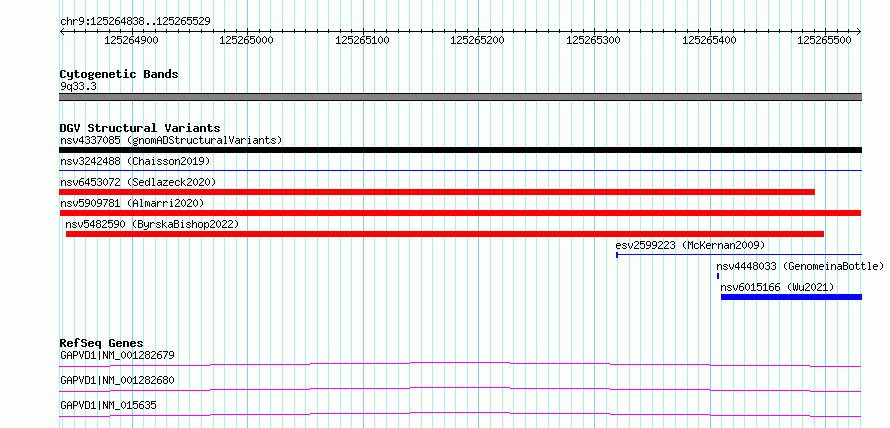Open gene label GAPVD1|NM_001282680
The height and width of the screenshot is (428, 890).
(x=117, y=380)
